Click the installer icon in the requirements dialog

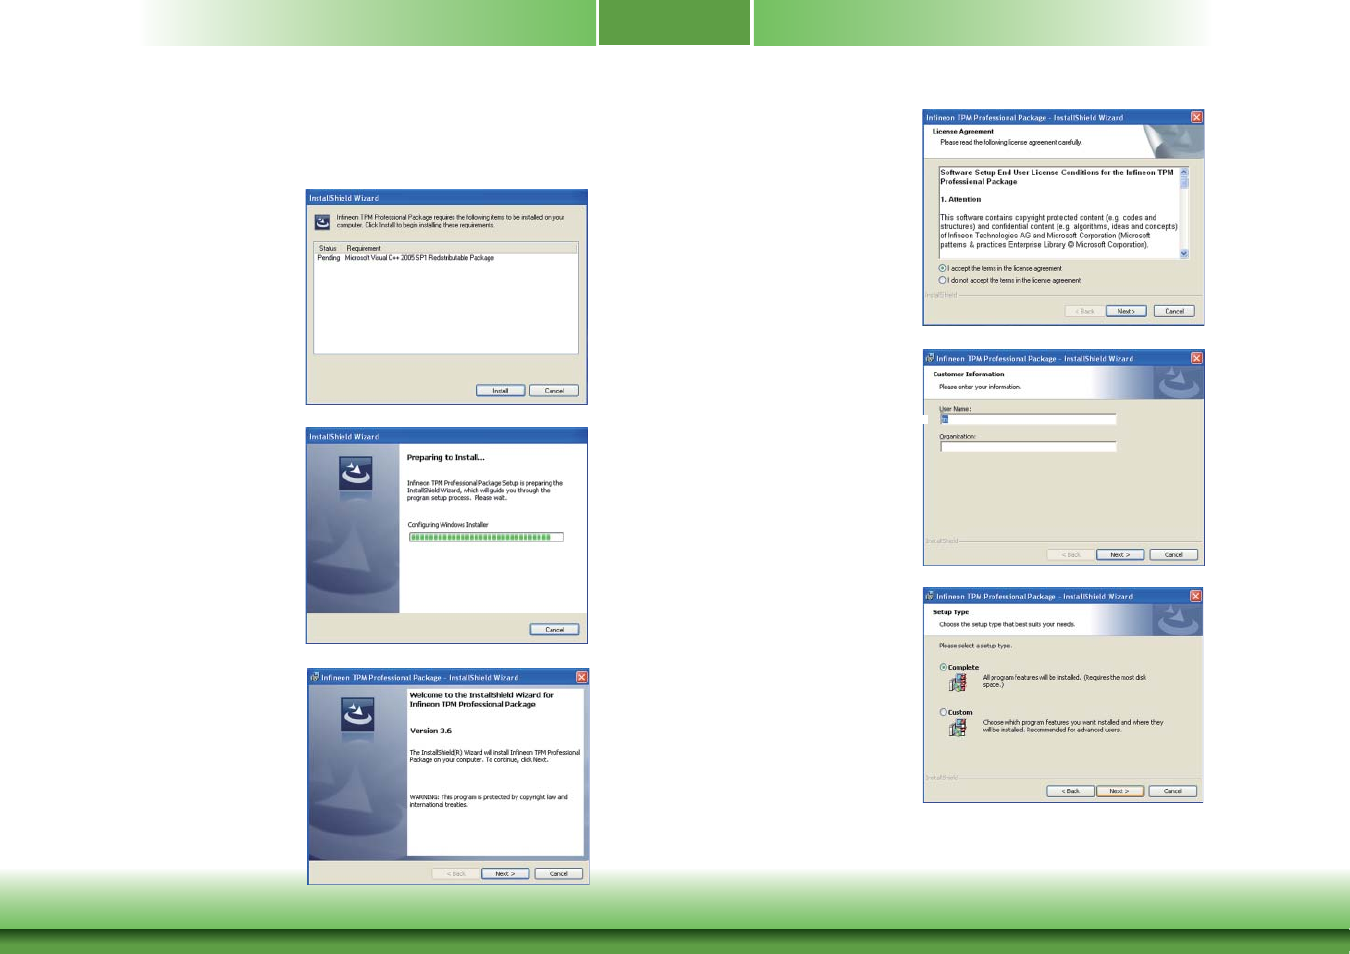322,222
